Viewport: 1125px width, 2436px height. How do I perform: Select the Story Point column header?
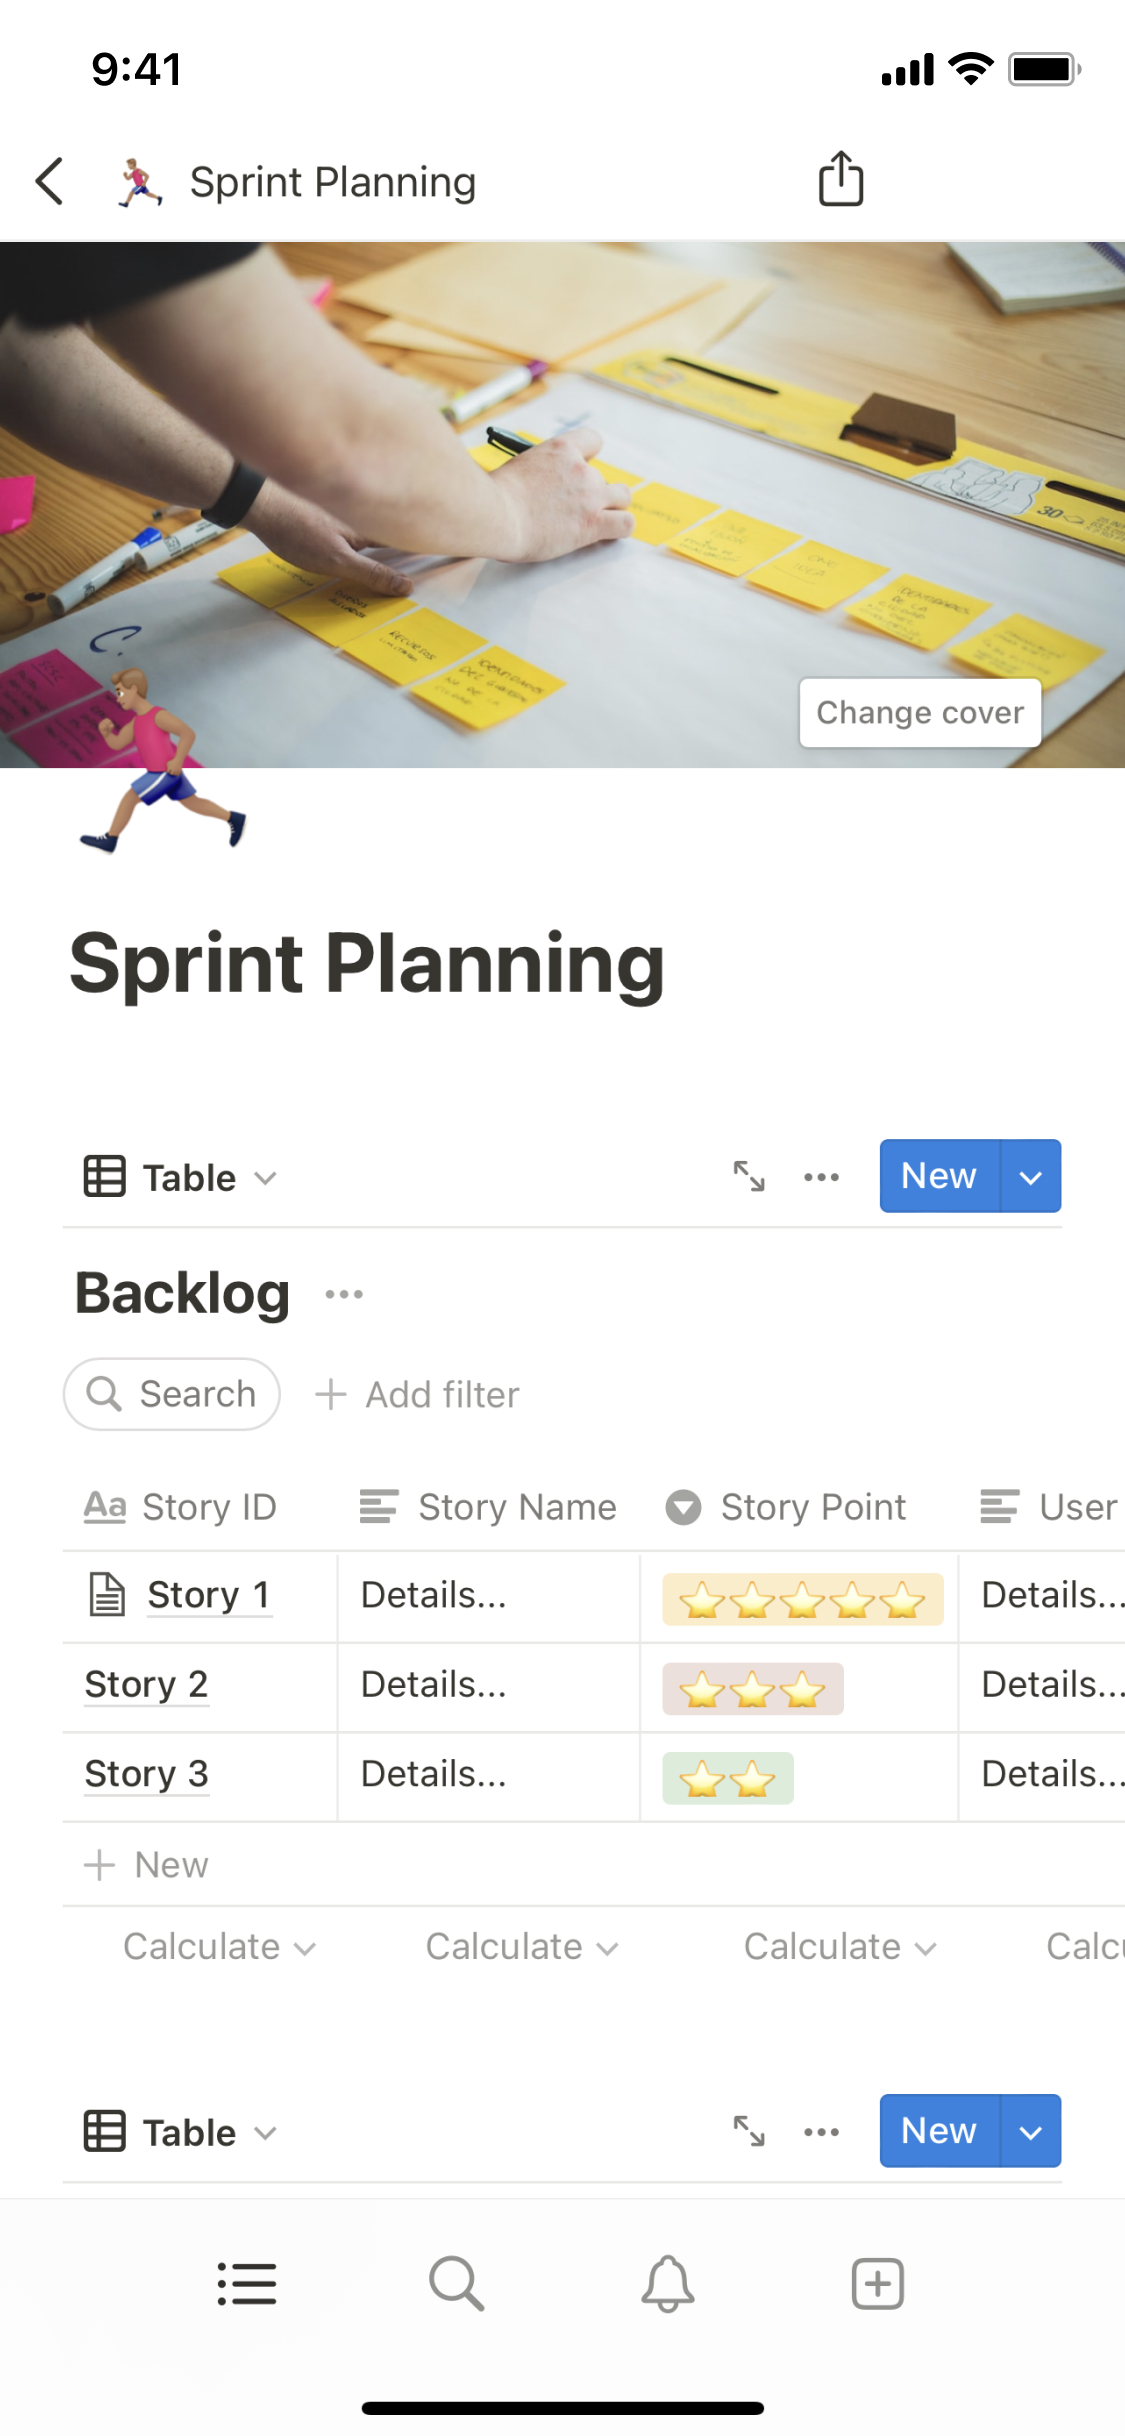tap(786, 1507)
